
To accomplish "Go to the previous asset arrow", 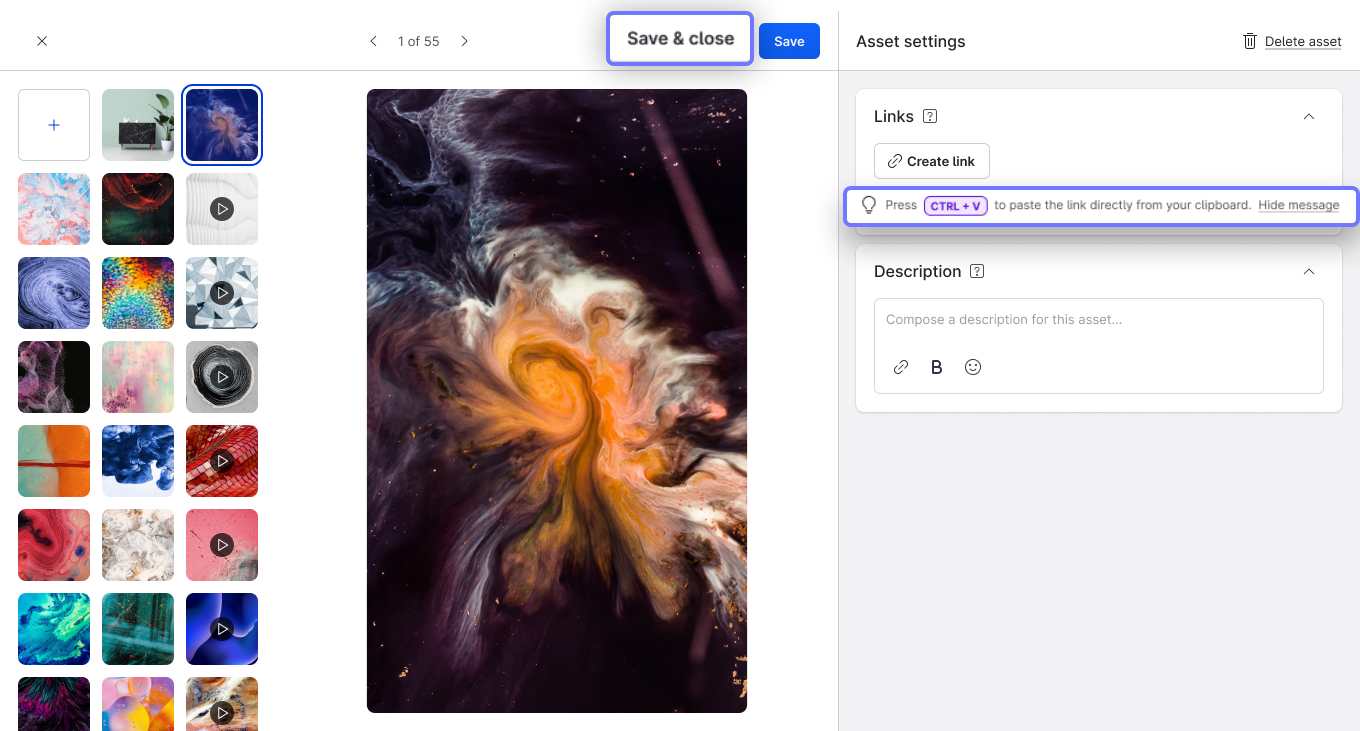I will coord(373,41).
